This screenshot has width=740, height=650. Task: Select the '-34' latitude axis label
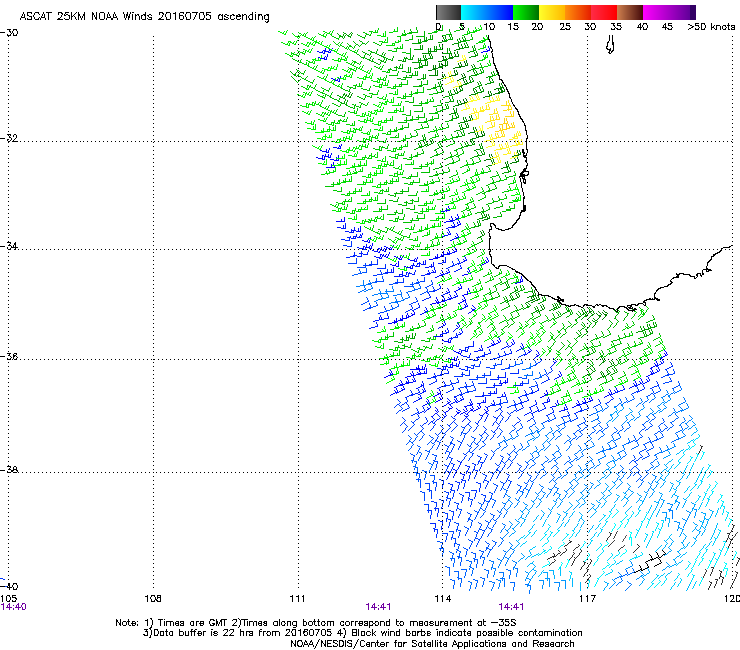[9, 246]
